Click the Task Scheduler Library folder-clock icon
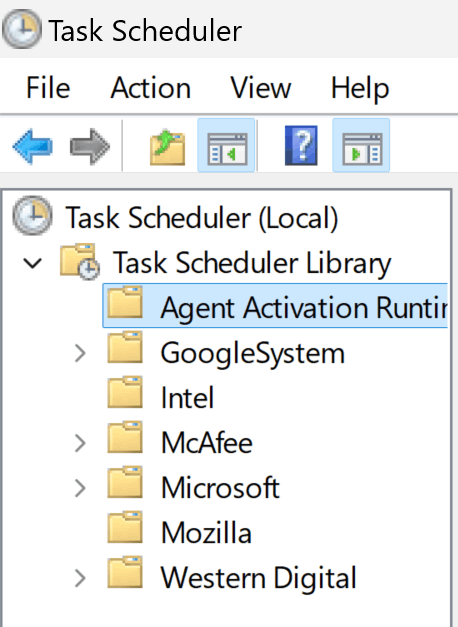The image size is (458, 627). pos(79,262)
